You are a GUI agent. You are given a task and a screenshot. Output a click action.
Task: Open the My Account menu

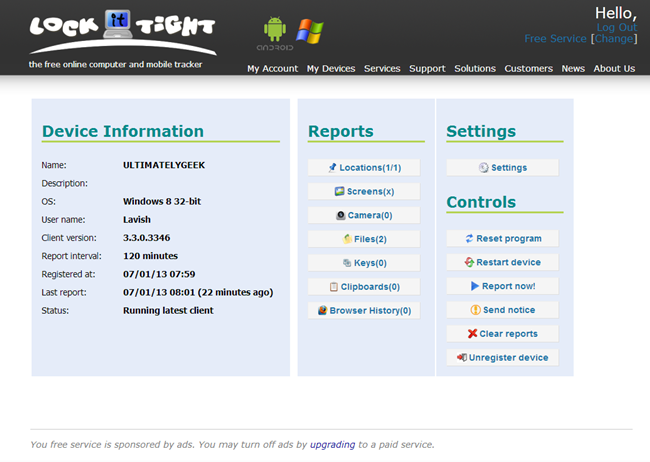tap(272, 68)
